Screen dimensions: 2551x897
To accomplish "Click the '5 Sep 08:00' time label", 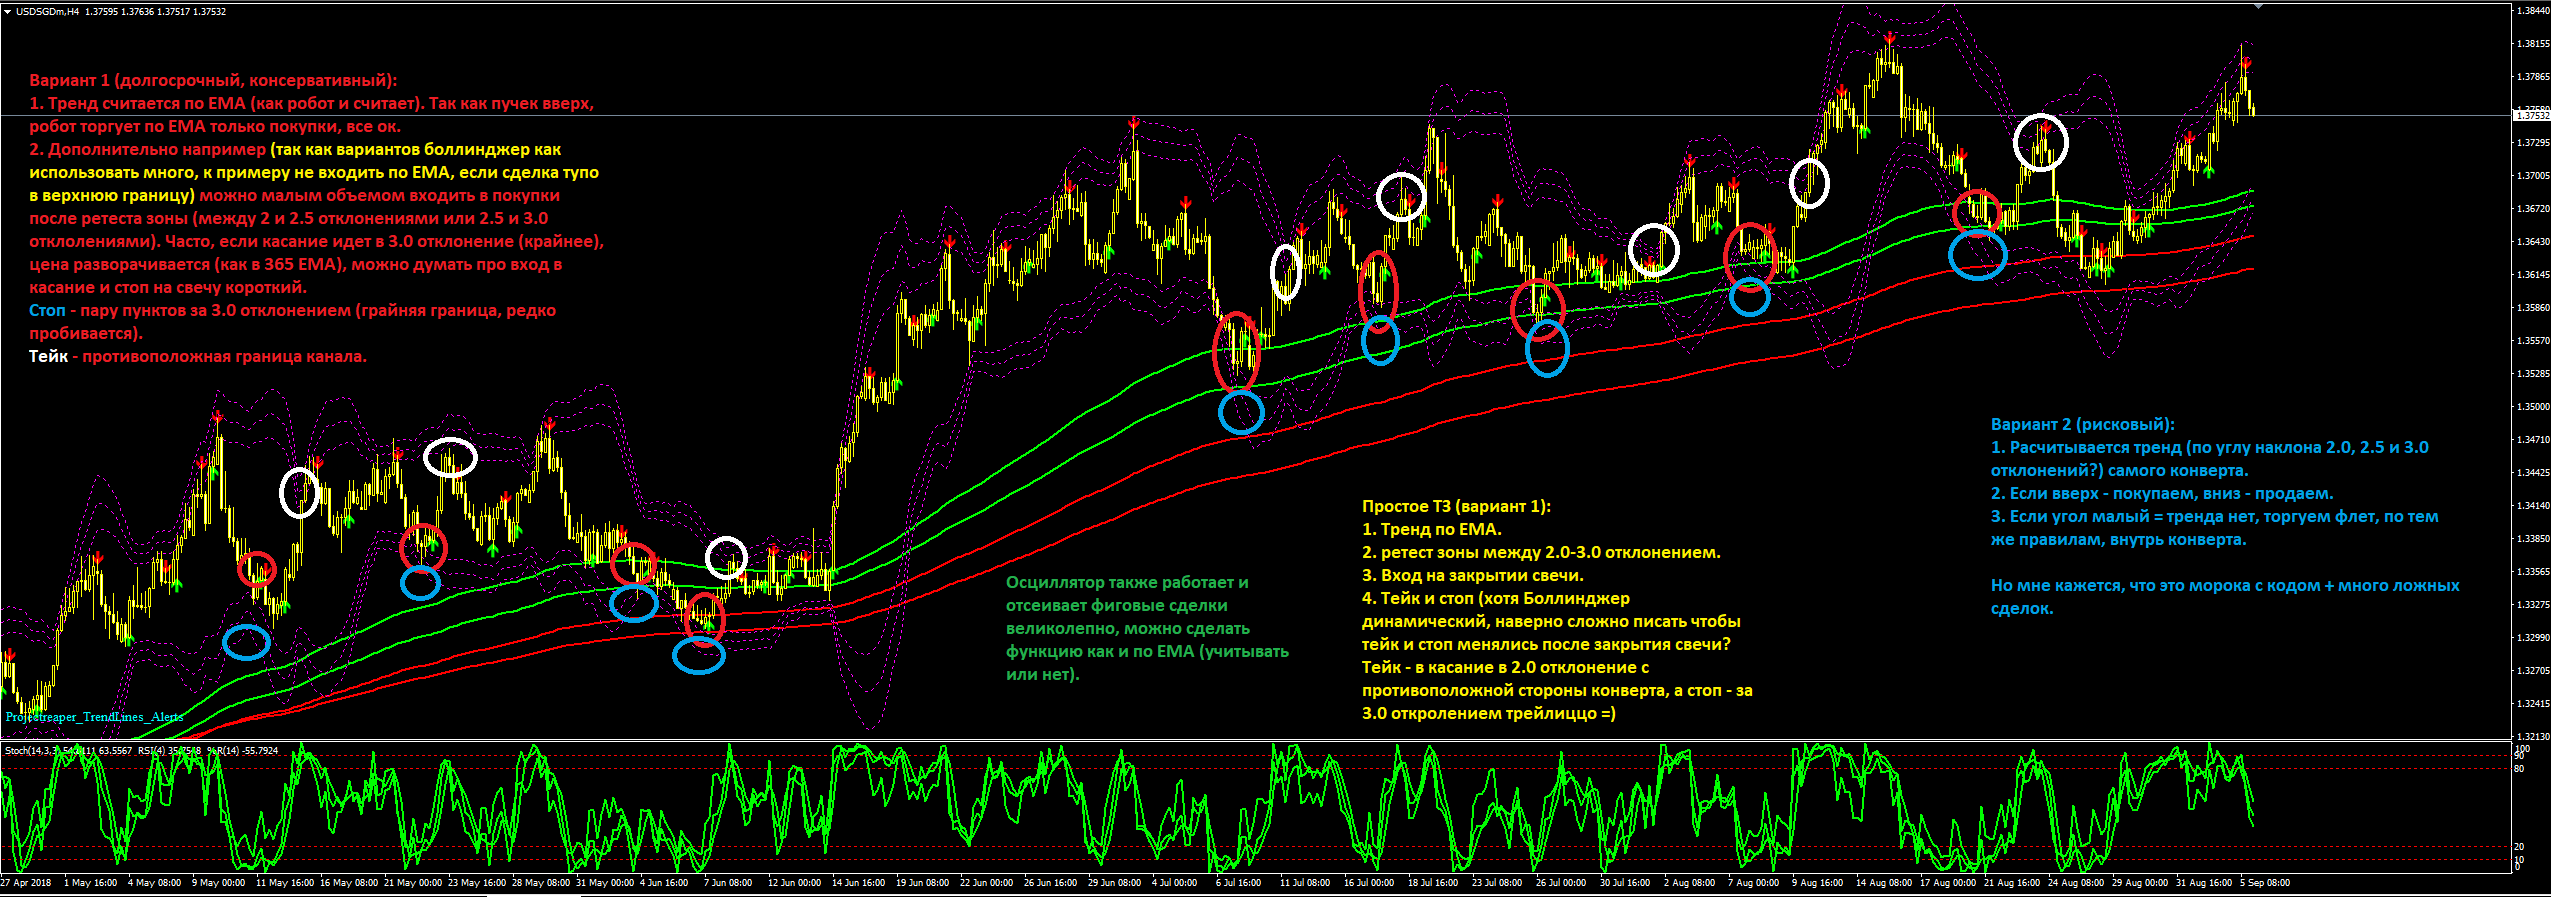I will 2265,883.
